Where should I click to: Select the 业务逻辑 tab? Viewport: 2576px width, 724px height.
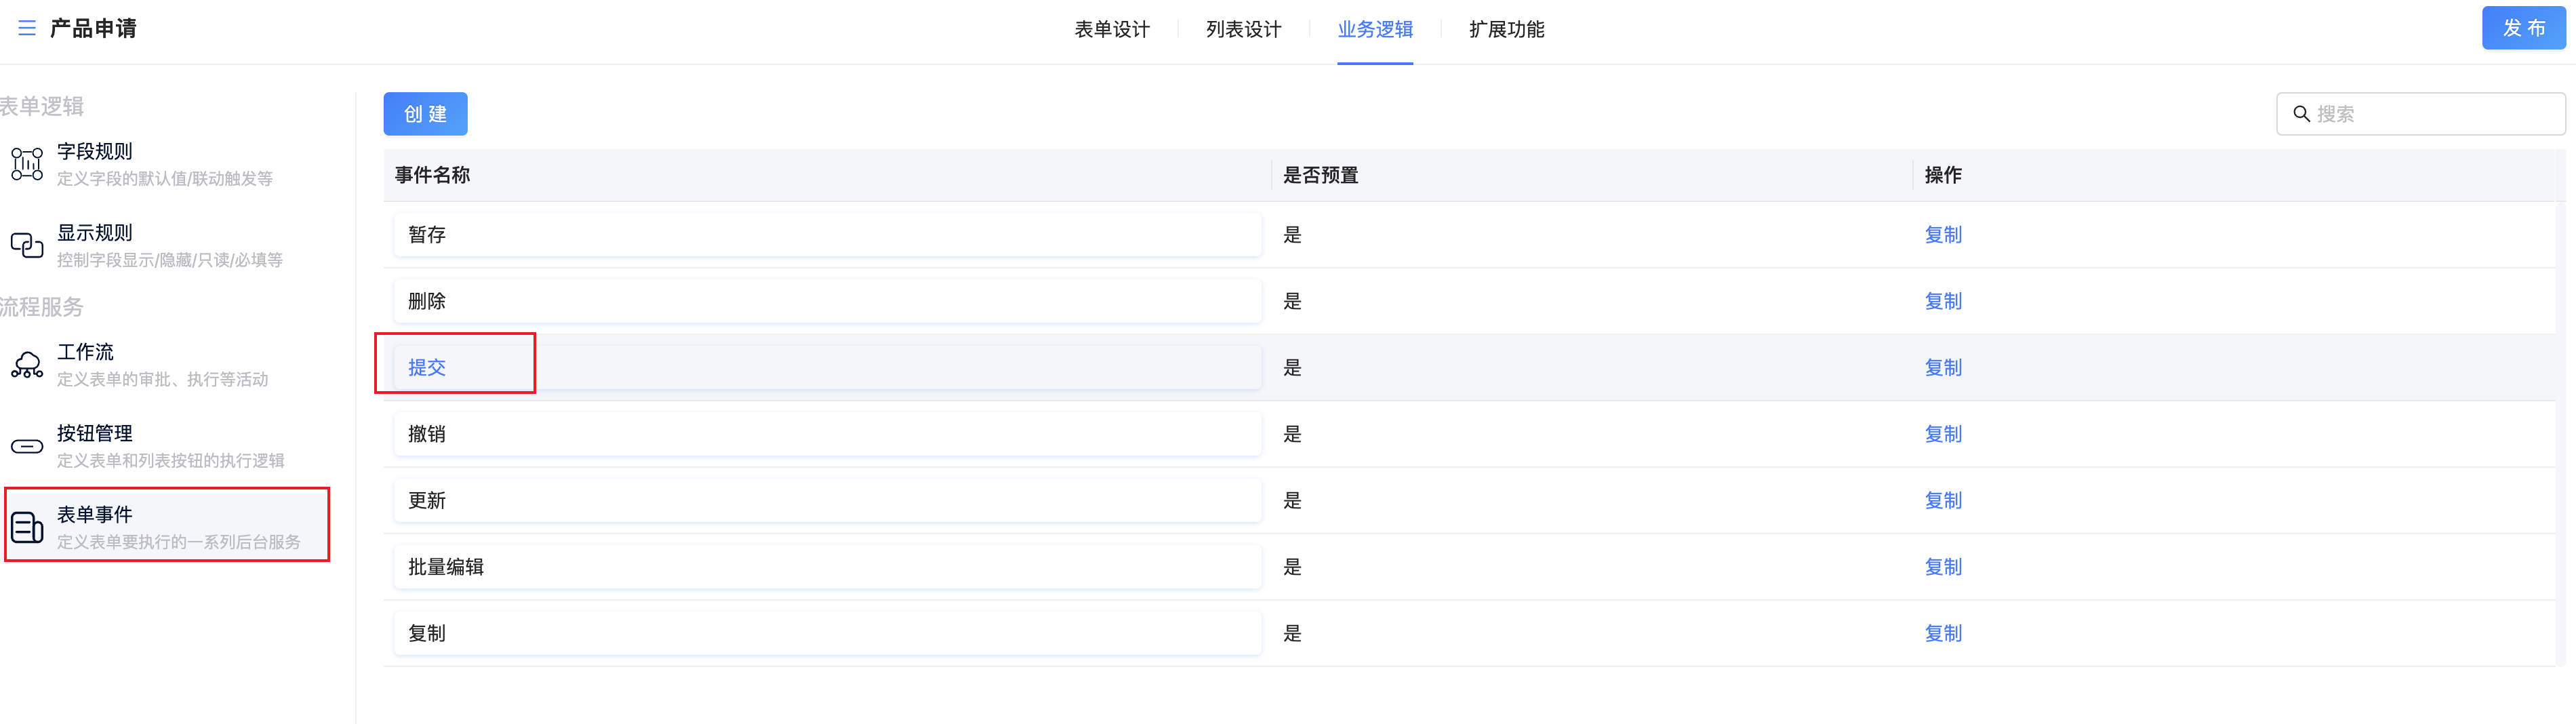(x=1375, y=29)
